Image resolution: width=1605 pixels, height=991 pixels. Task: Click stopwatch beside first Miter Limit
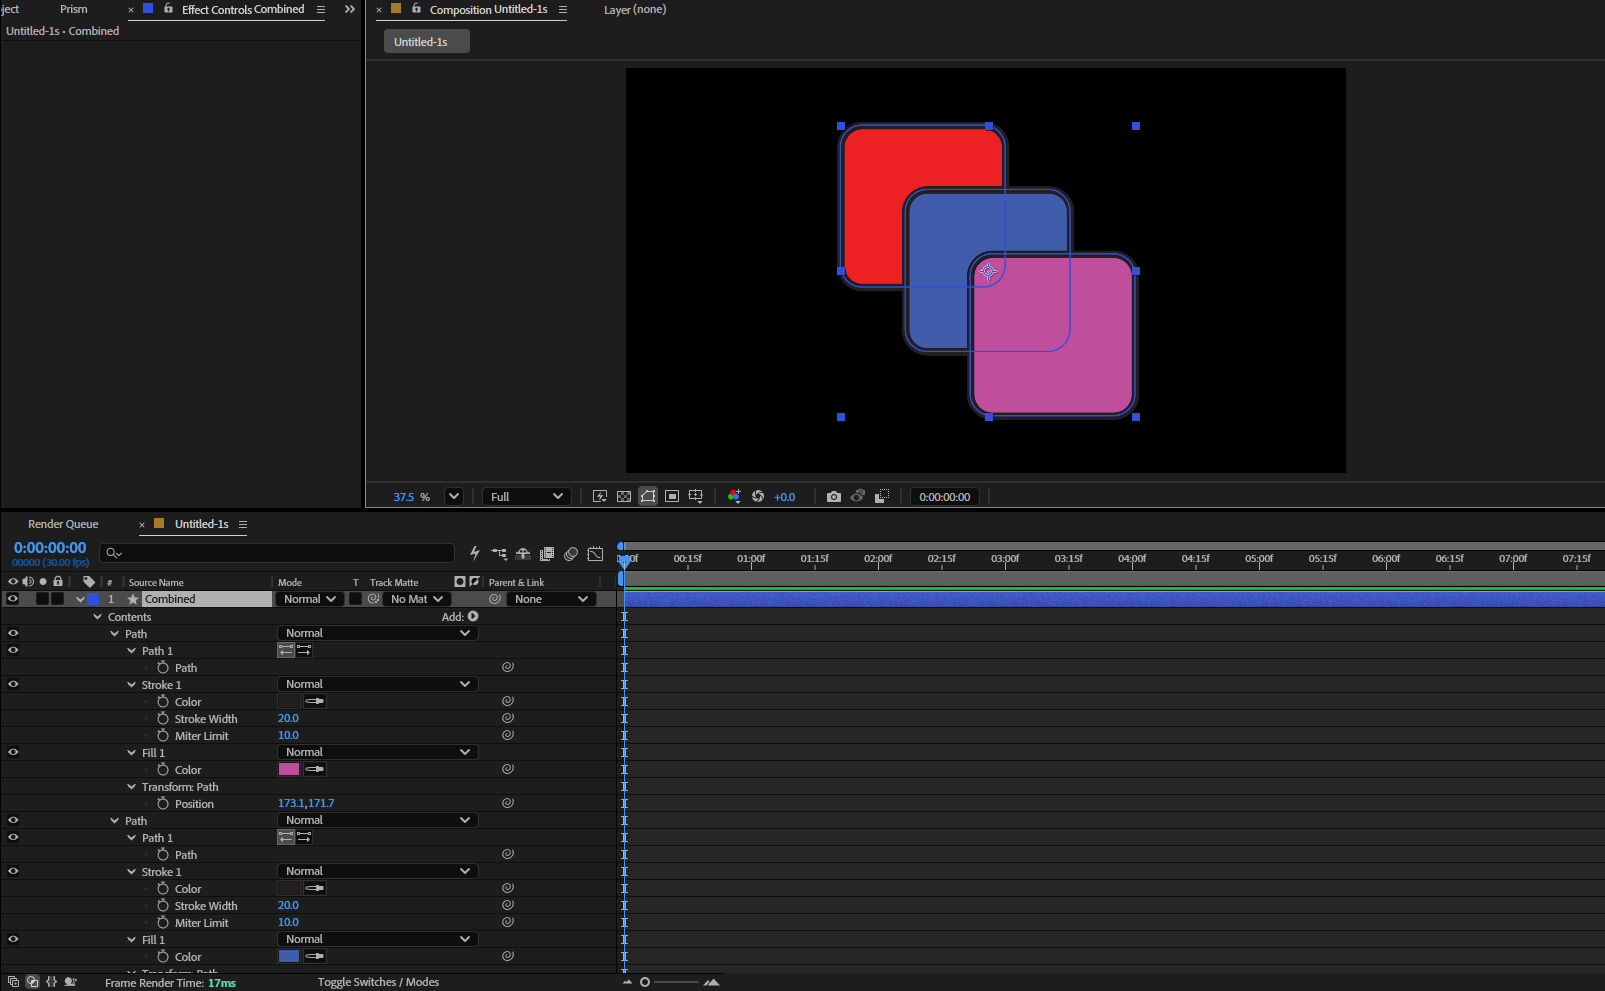[163, 736]
